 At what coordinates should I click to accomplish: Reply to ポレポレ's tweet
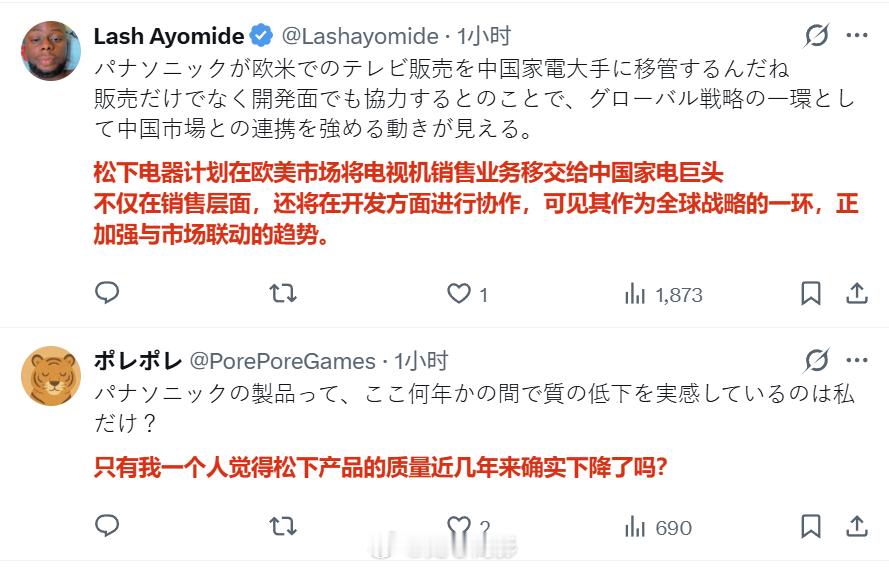[x=107, y=526]
